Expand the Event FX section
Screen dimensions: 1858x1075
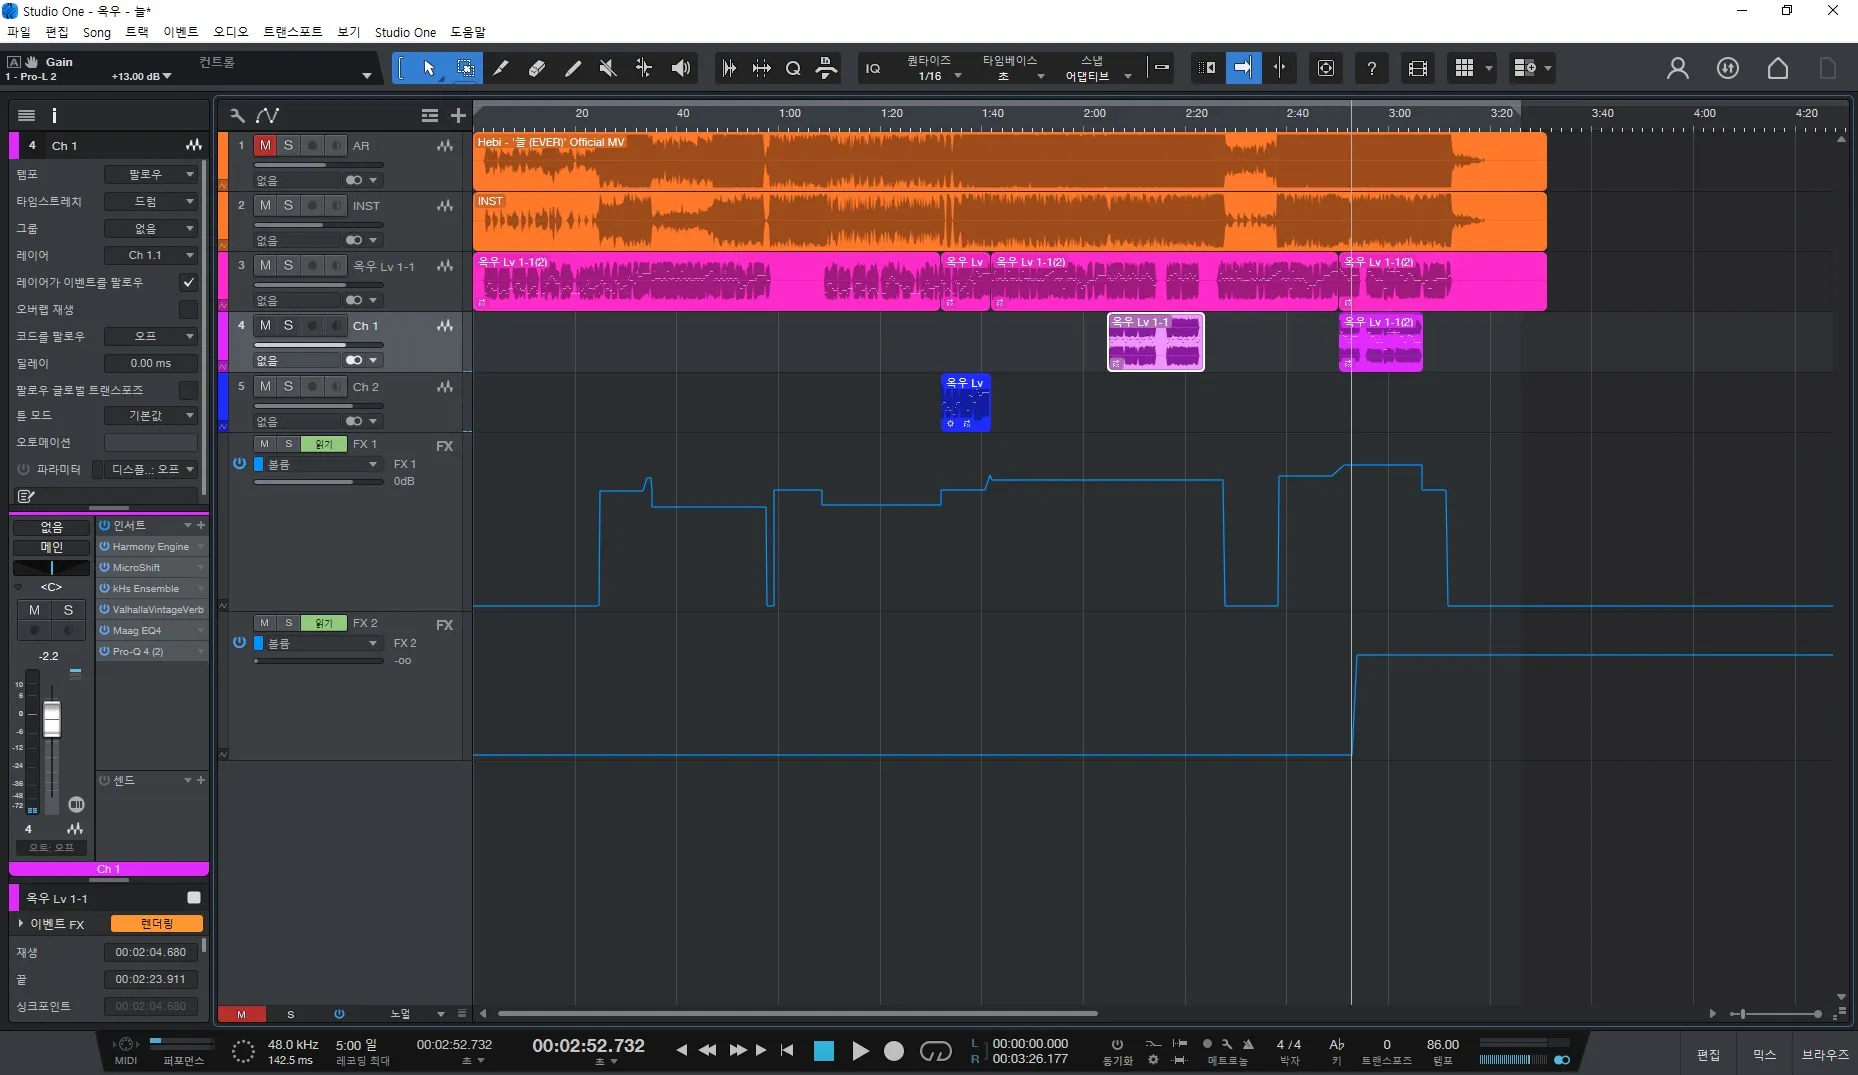coord(21,924)
